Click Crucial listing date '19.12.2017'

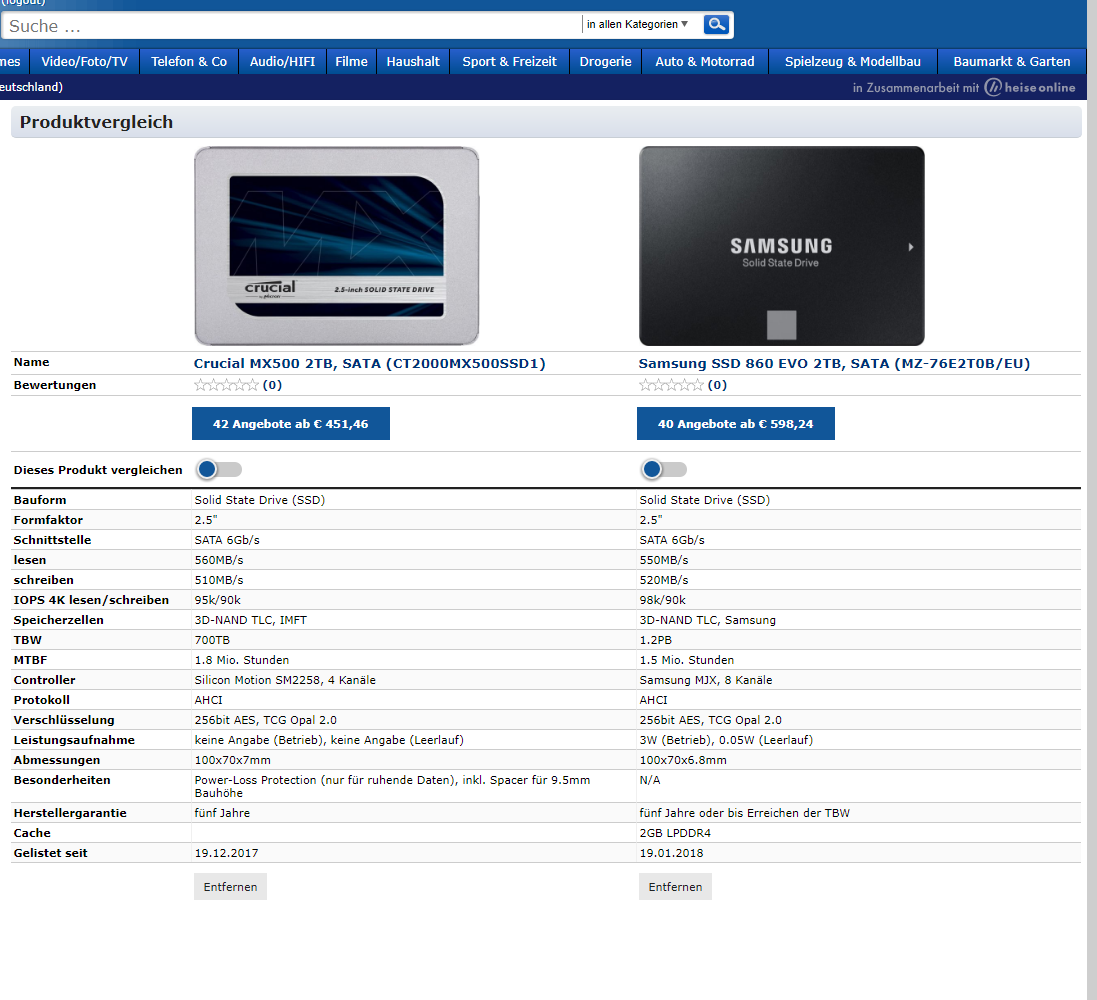pos(226,853)
